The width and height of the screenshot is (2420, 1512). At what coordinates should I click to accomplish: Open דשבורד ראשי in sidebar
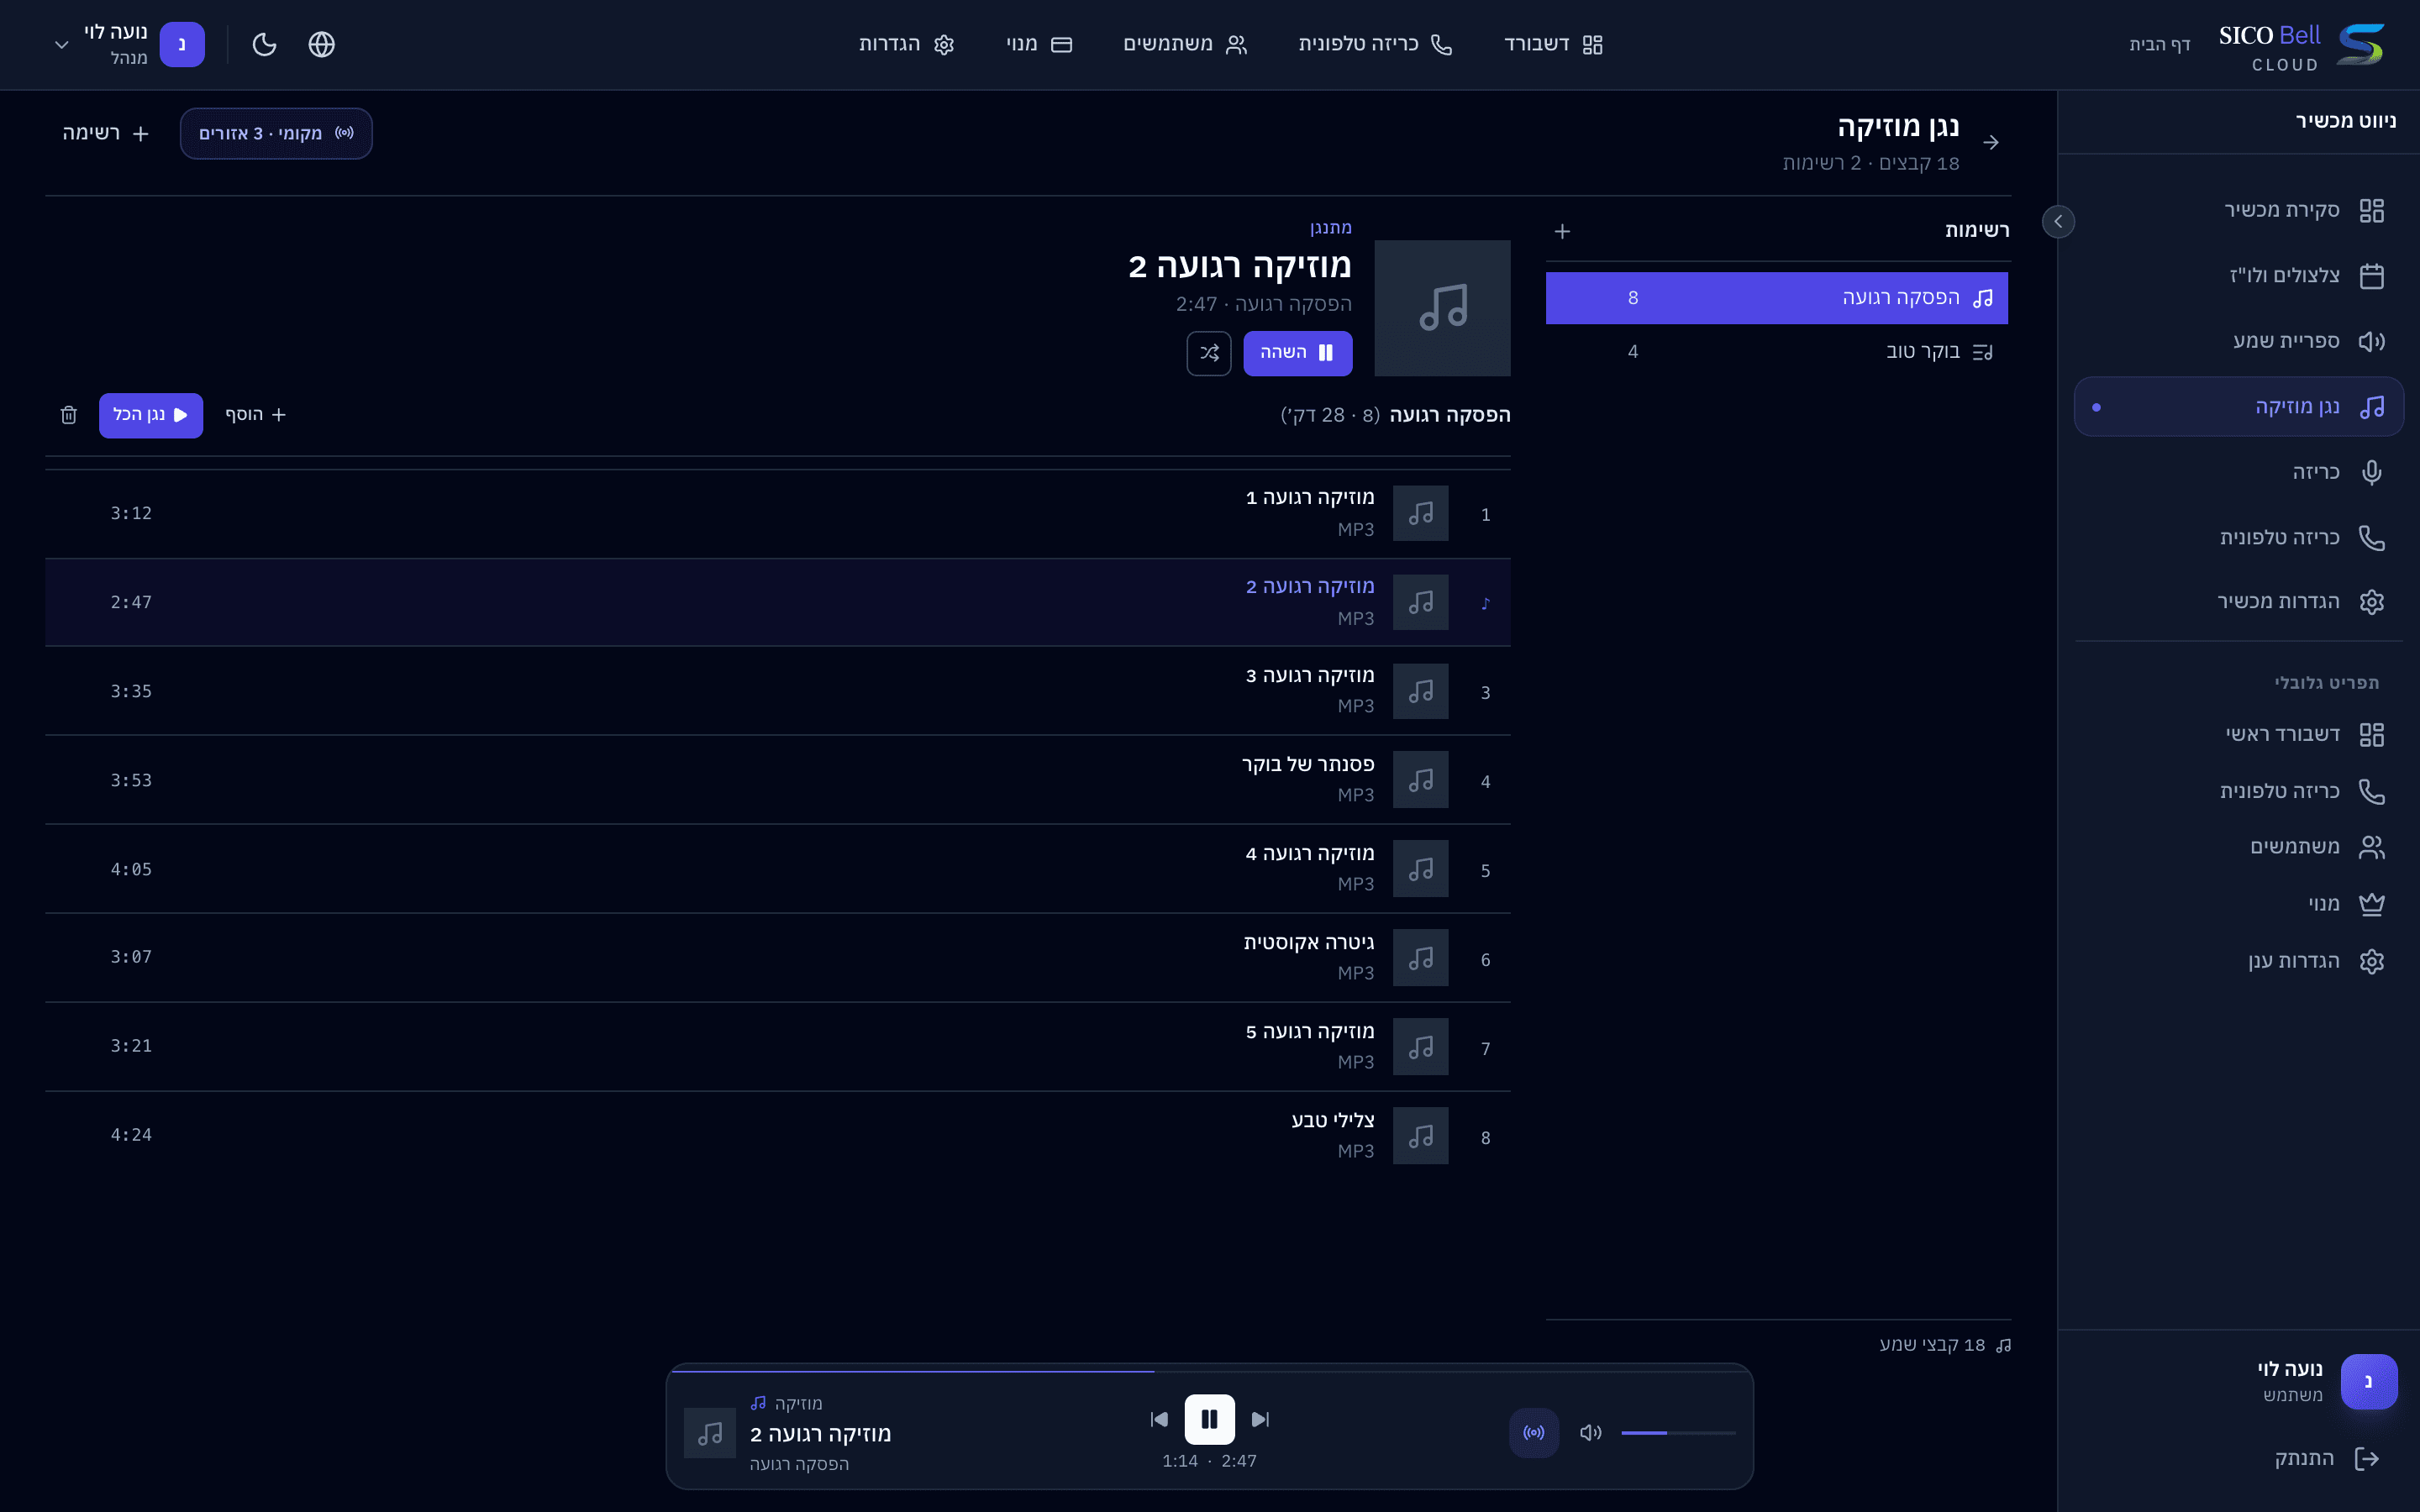2239,735
